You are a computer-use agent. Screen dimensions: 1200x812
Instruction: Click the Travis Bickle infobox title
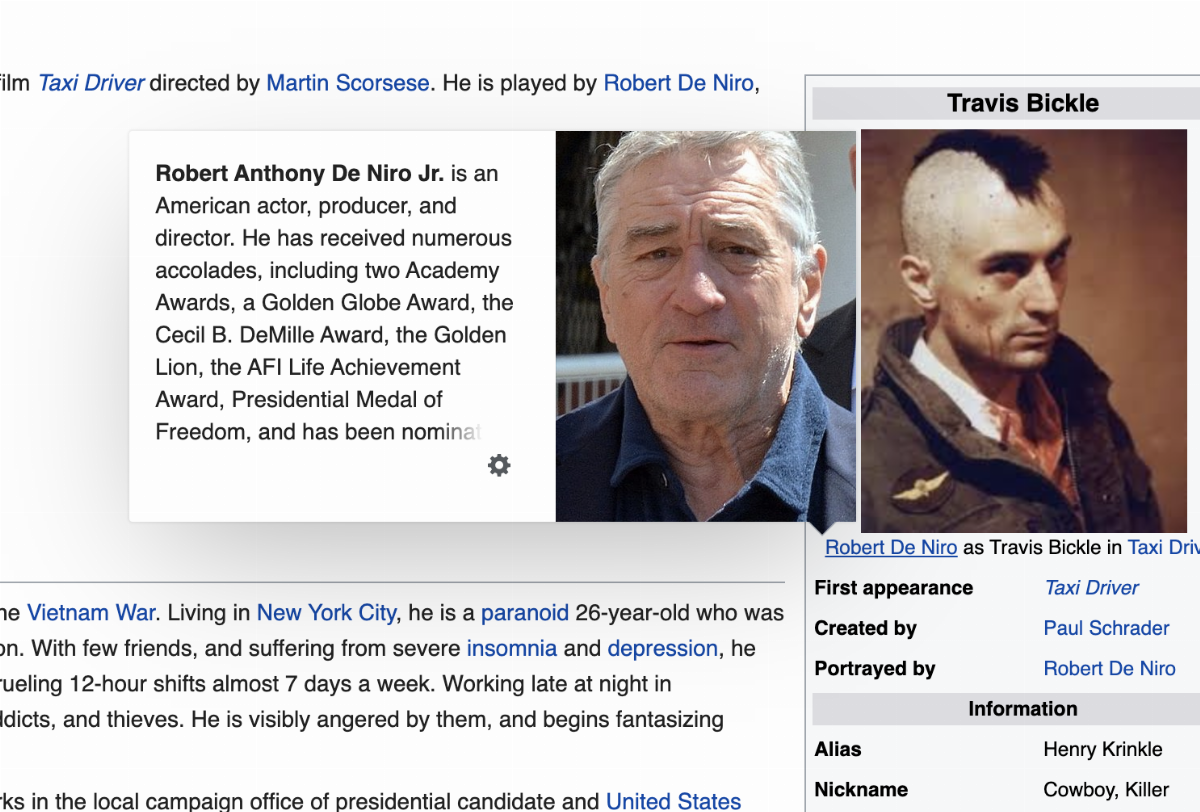(x=1022, y=103)
